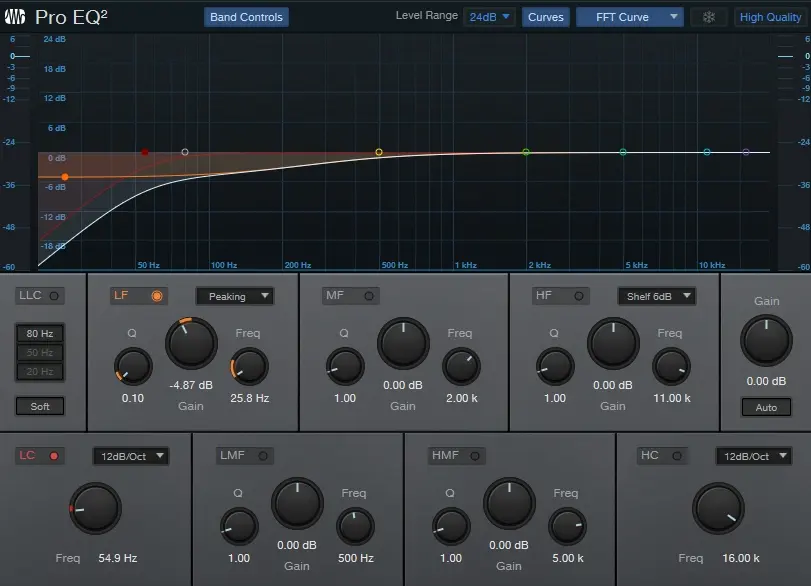Image resolution: width=811 pixels, height=586 pixels.
Task: Select the 80 Hz LLC option
Action: tap(40, 334)
